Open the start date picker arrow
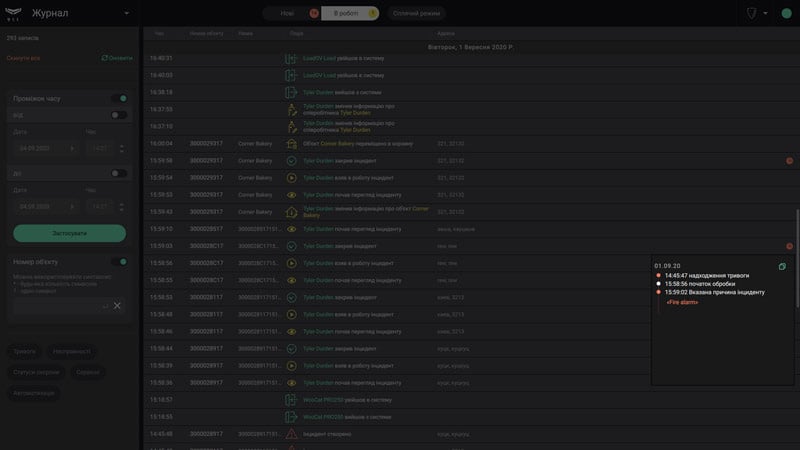 [72, 148]
